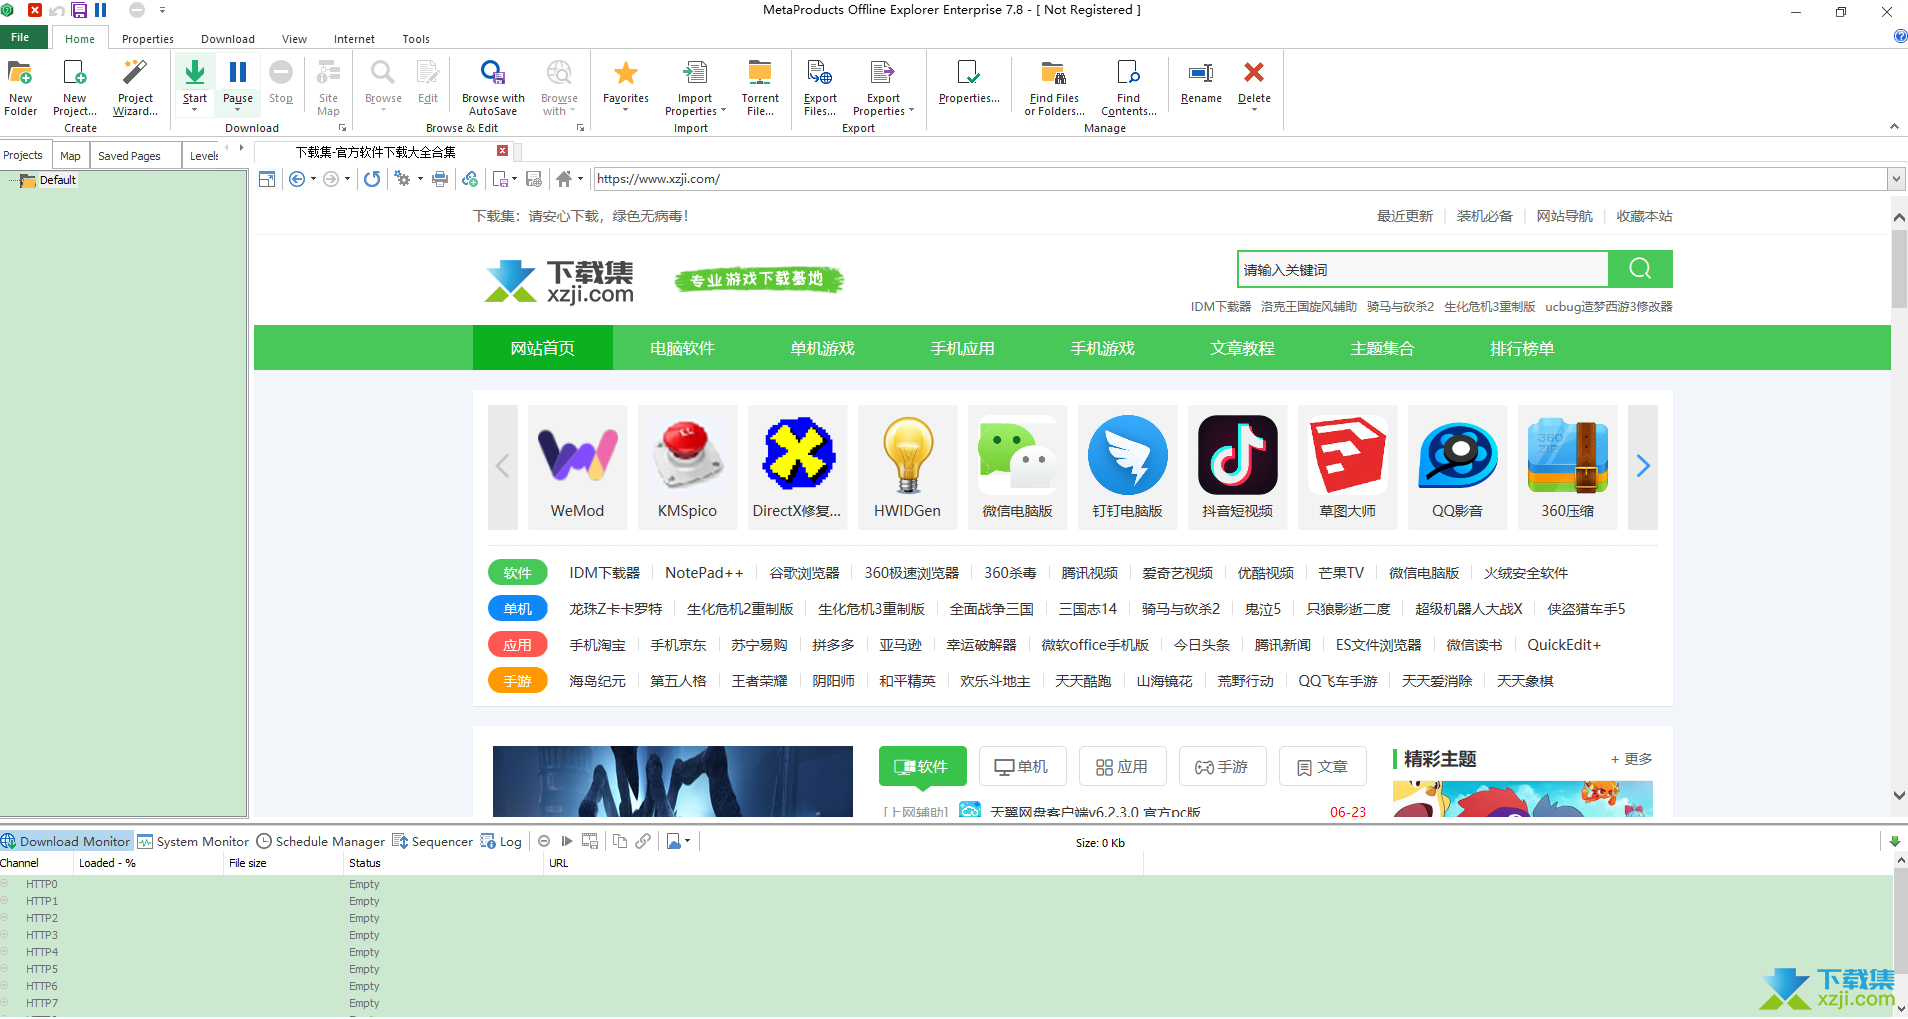
Task: Open Find Files or Folders
Action: [1054, 87]
